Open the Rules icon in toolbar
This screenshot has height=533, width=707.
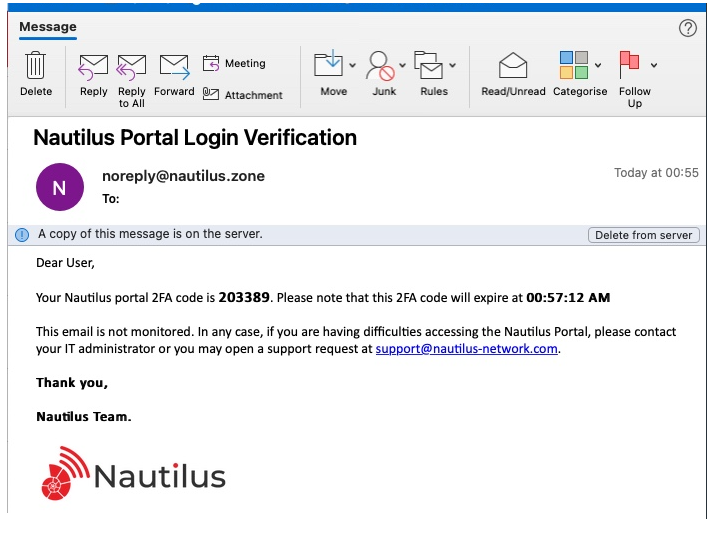click(x=429, y=65)
